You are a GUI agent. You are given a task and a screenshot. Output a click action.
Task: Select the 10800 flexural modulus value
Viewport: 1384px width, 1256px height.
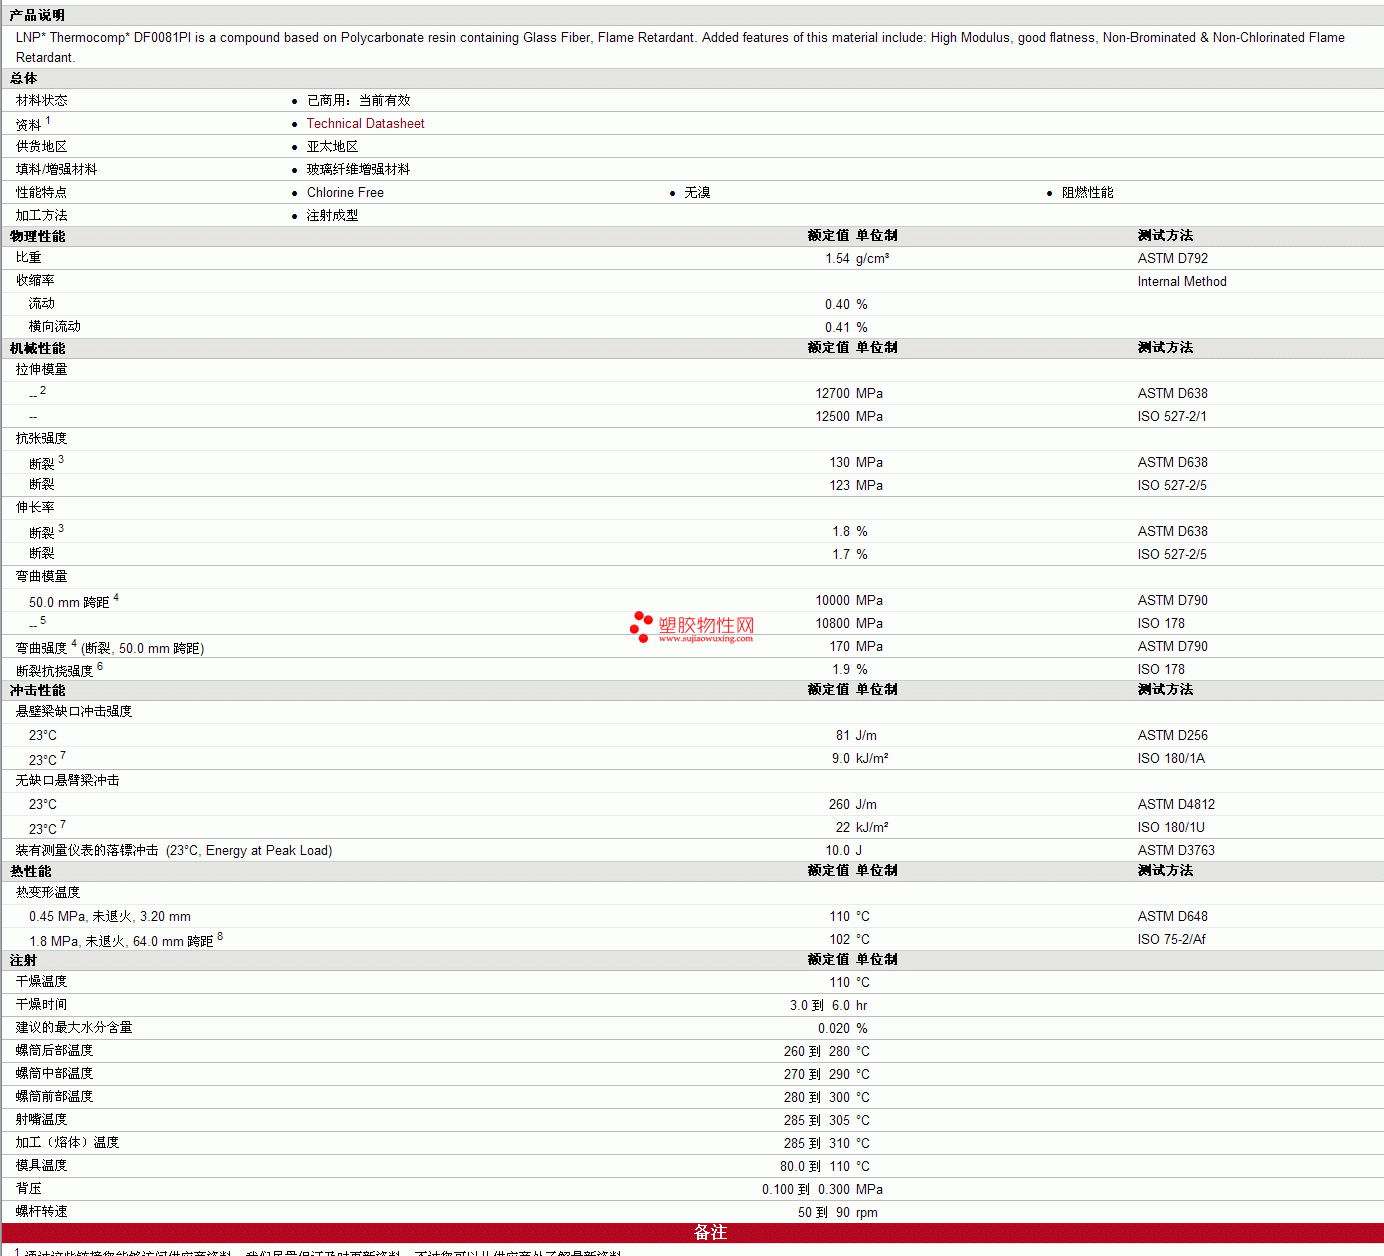[x=832, y=623]
